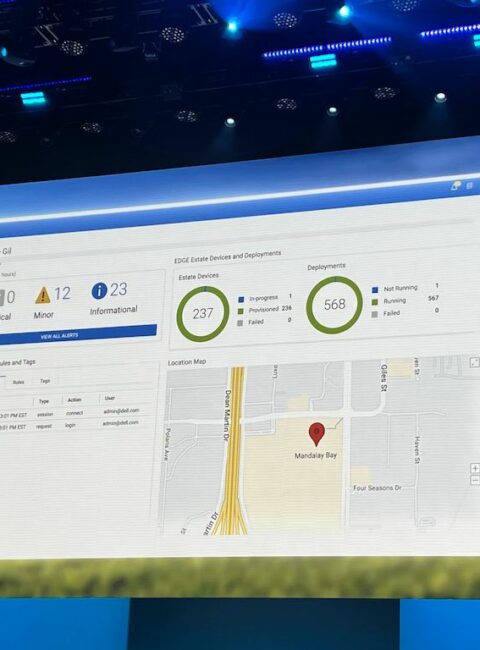Click the Informational alerts count 23

pos(119,289)
